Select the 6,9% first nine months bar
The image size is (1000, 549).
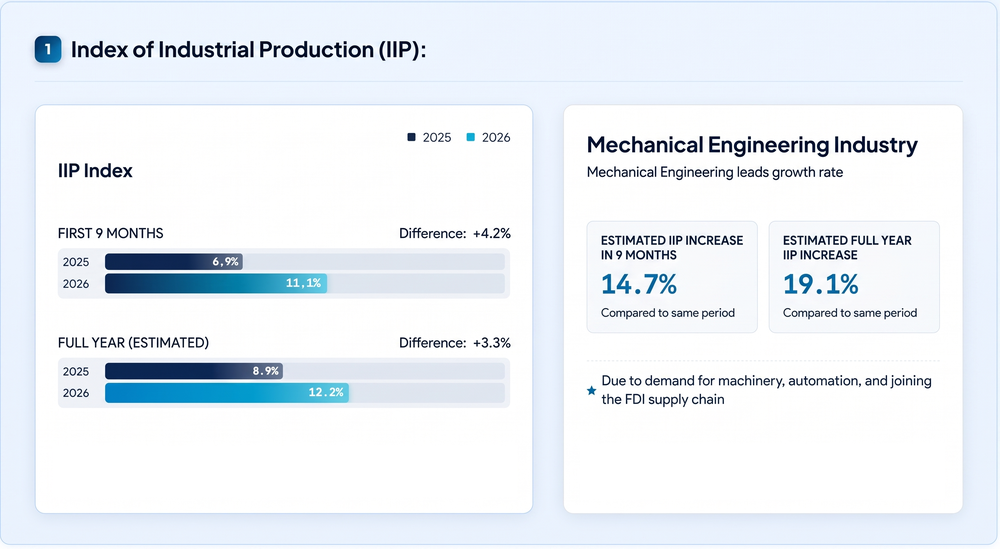point(173,261)
